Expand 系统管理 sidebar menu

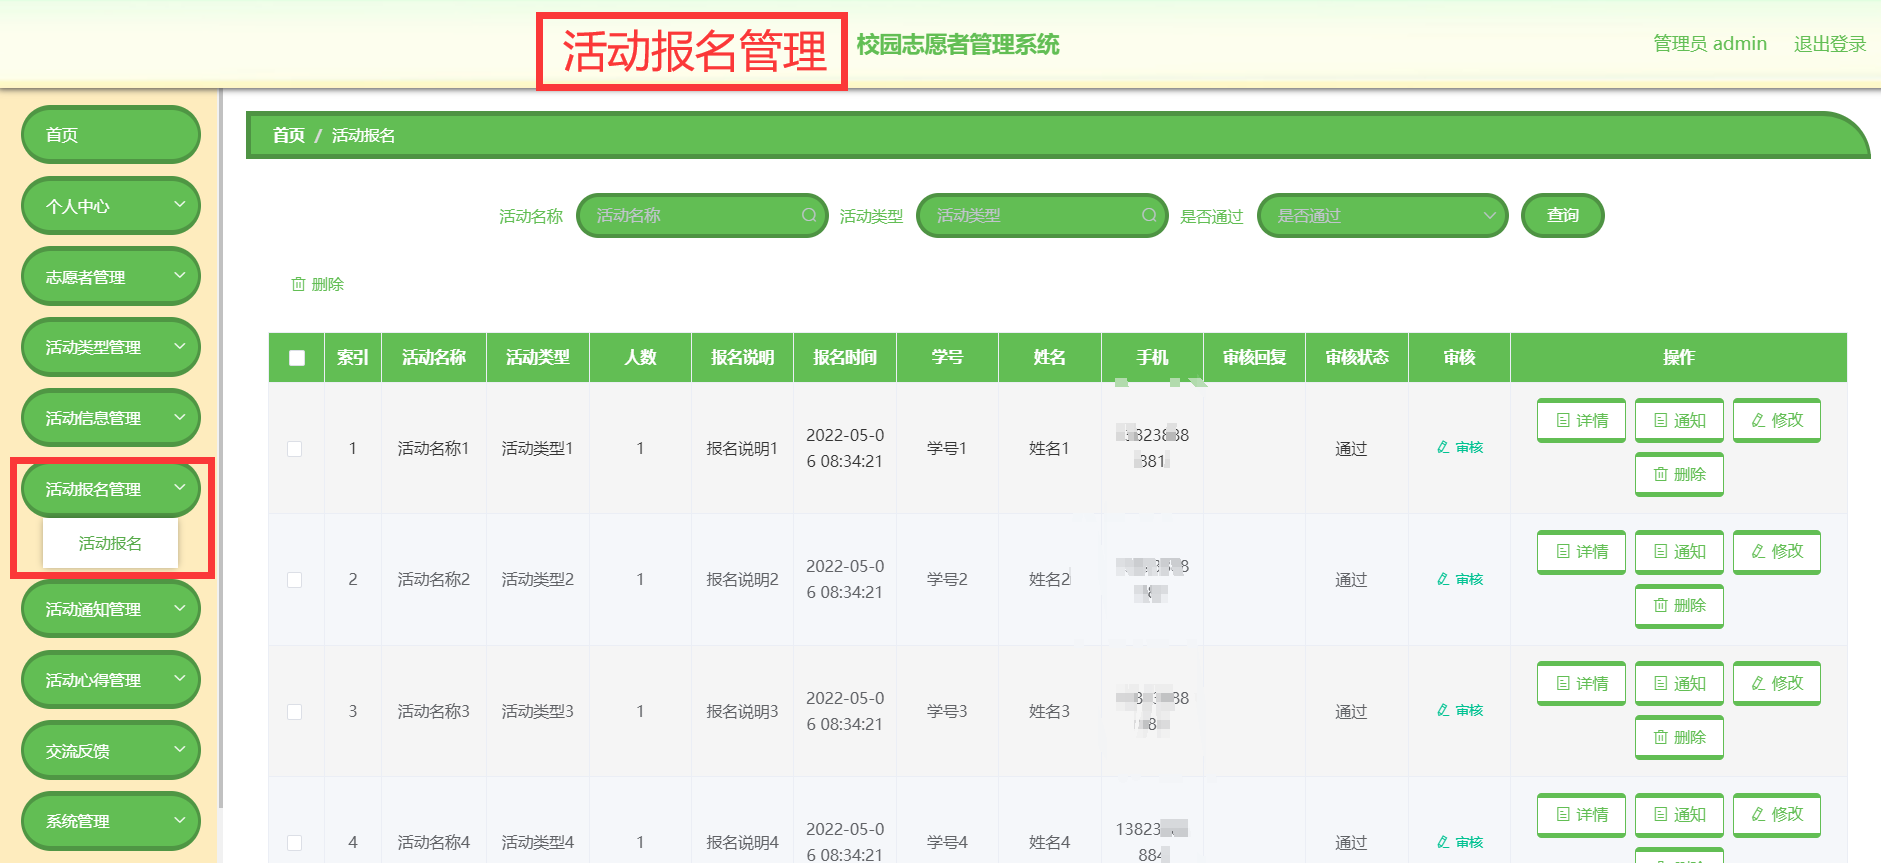(x=111, y=821)
